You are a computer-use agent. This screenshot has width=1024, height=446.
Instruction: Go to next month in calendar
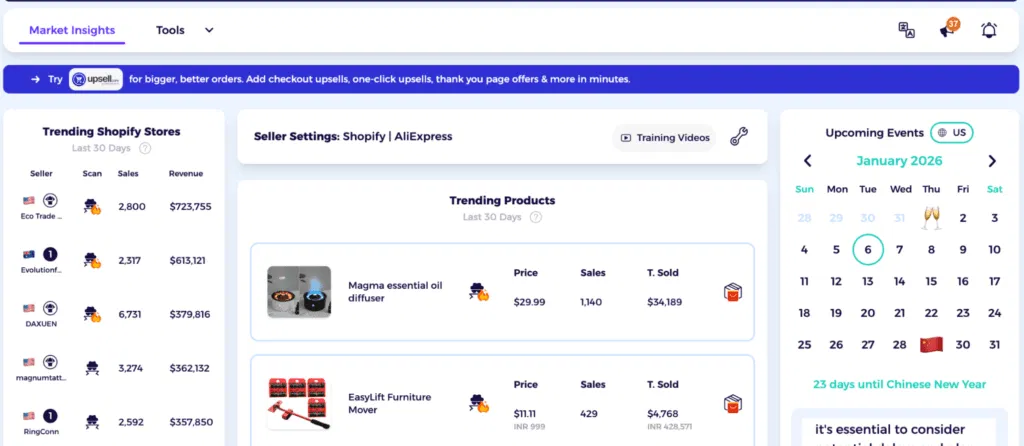[992, 161]
